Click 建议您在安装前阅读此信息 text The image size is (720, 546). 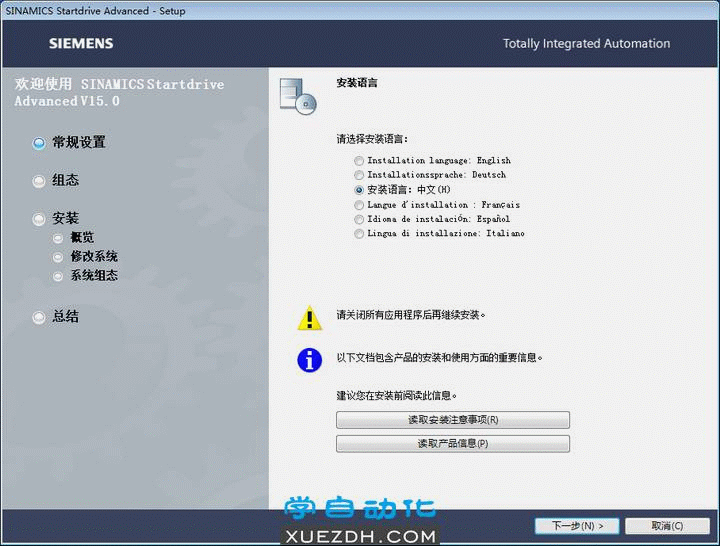coord(397,395)
